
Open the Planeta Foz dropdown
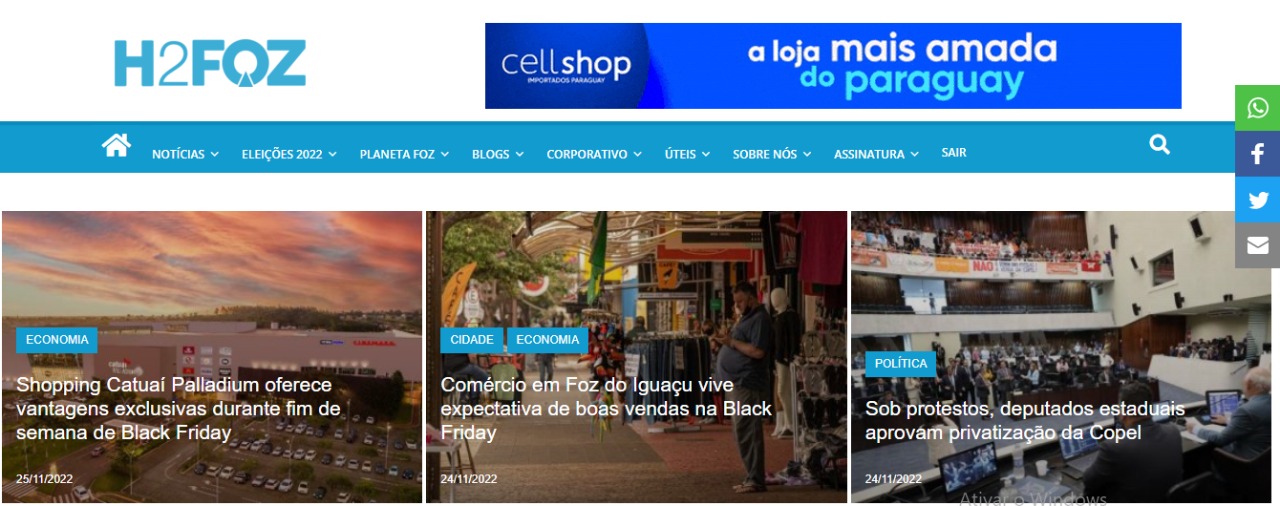(x=404, y=154)
